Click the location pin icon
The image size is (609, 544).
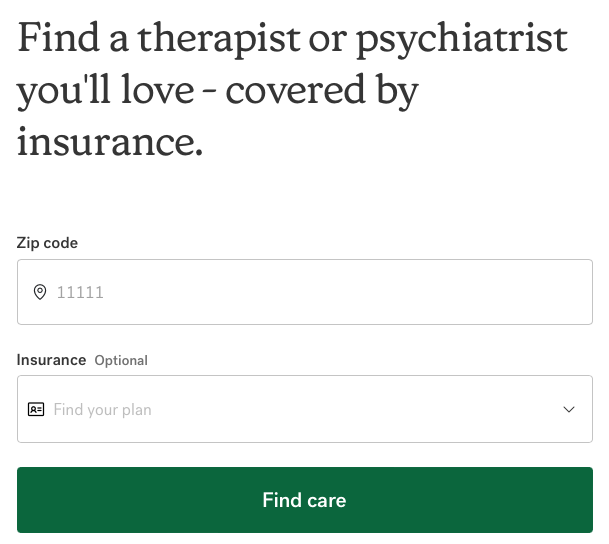click(x=40, y=293)
